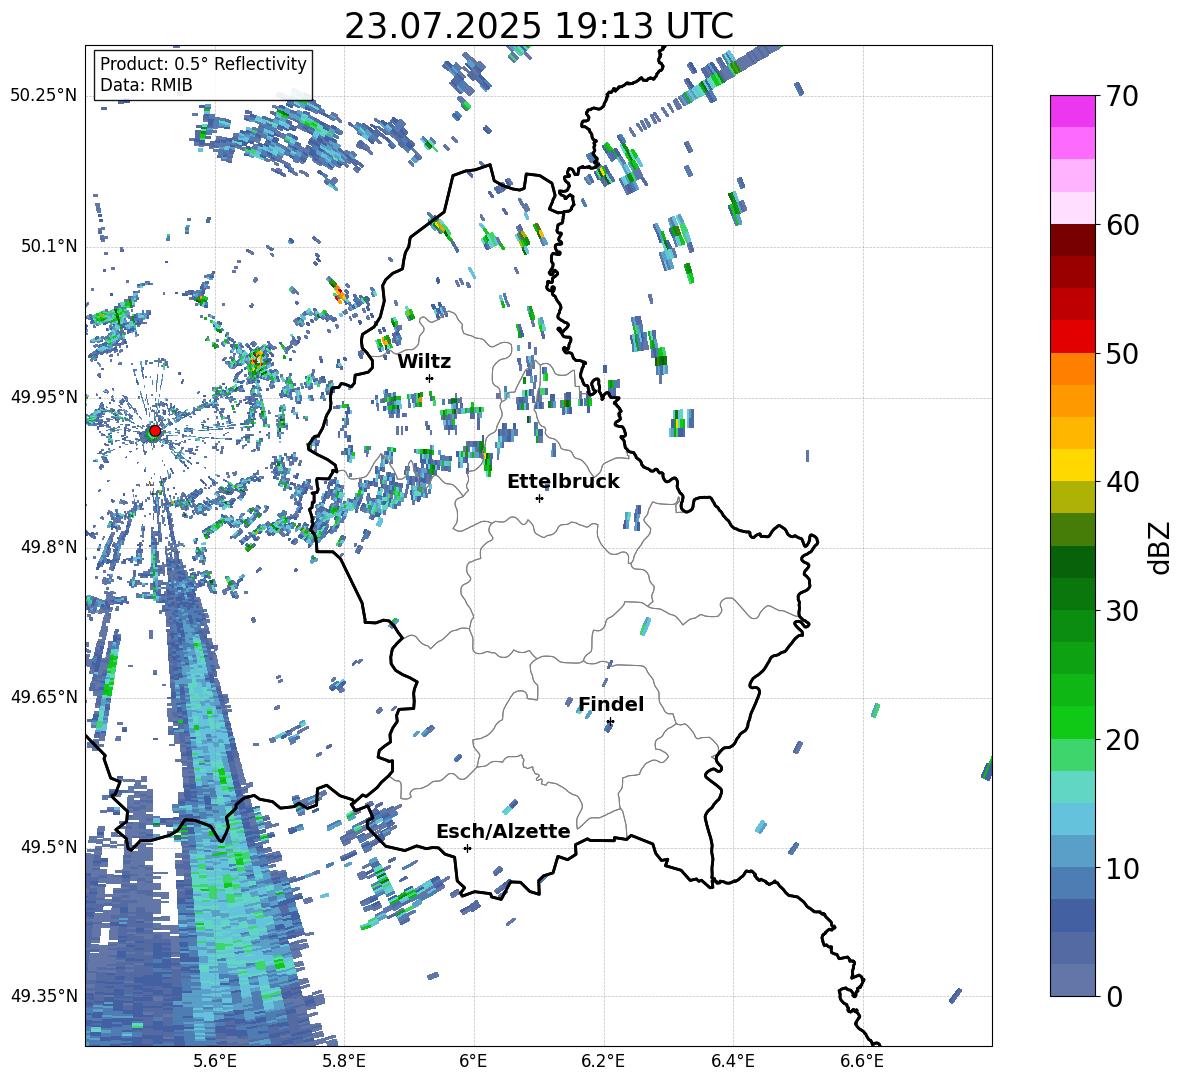Click the Findel location cross marker

pyautogui.click(x=610, y=722)
